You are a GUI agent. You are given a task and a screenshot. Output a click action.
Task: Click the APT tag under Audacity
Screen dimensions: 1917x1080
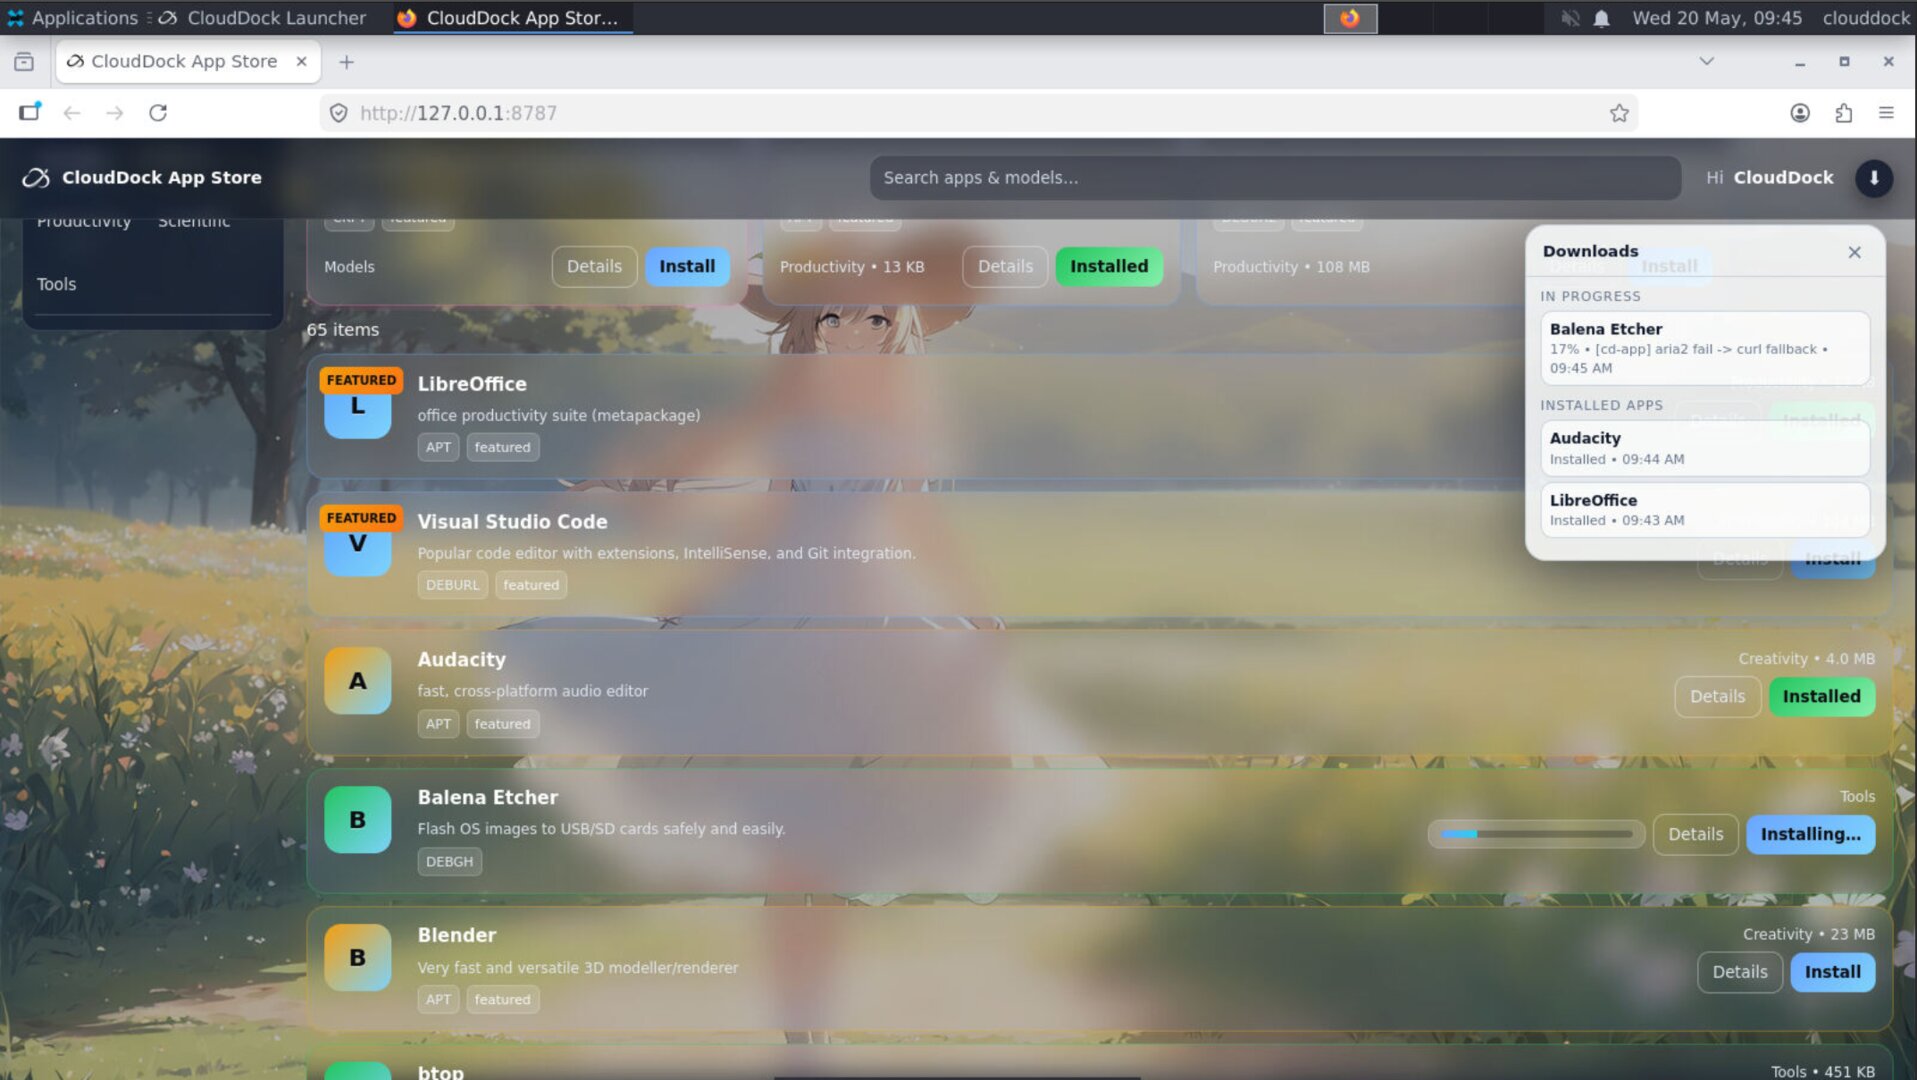(x=438, y=724)
